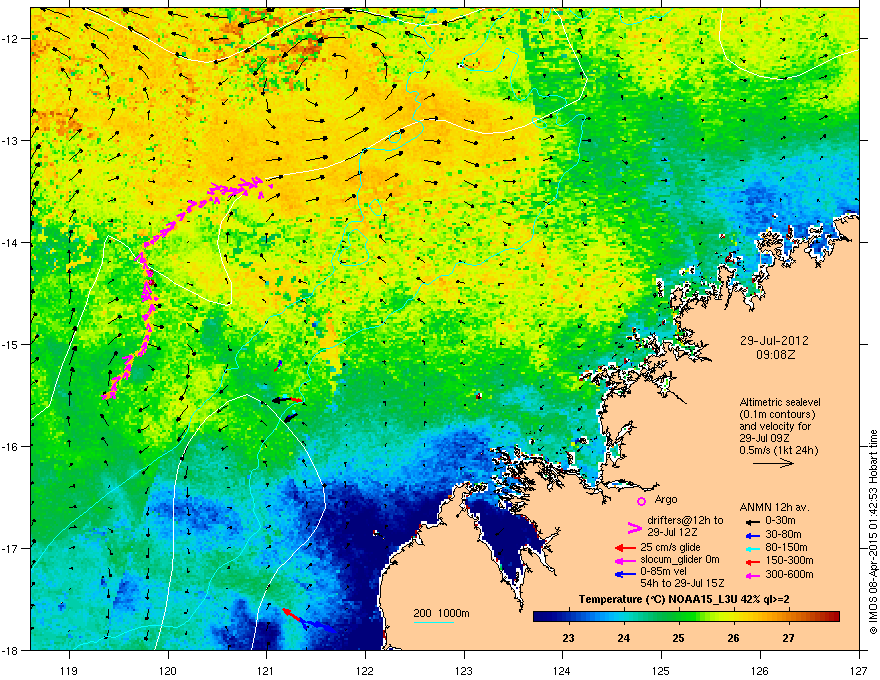Click latitude axis label '-18'
Screen dimensions: 880x680
coord(10,650)
